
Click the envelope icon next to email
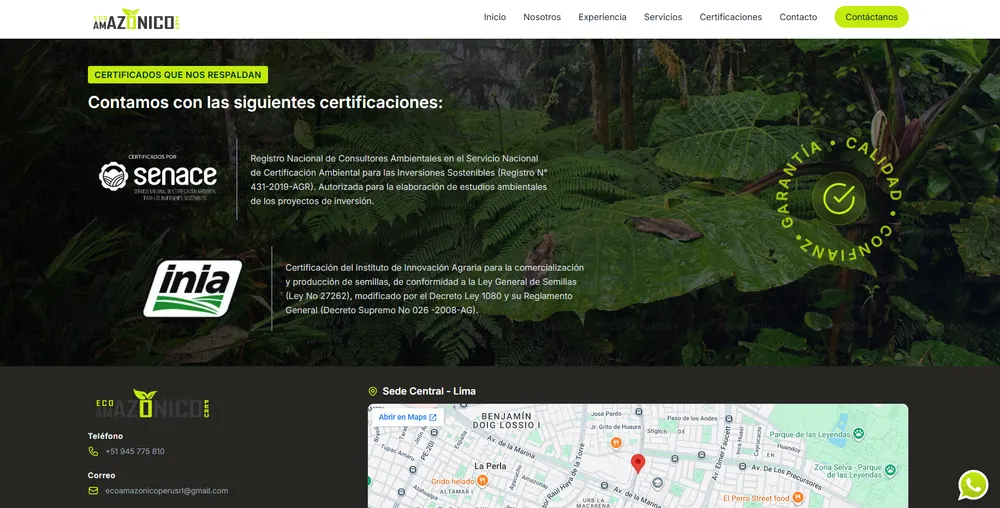93,491
